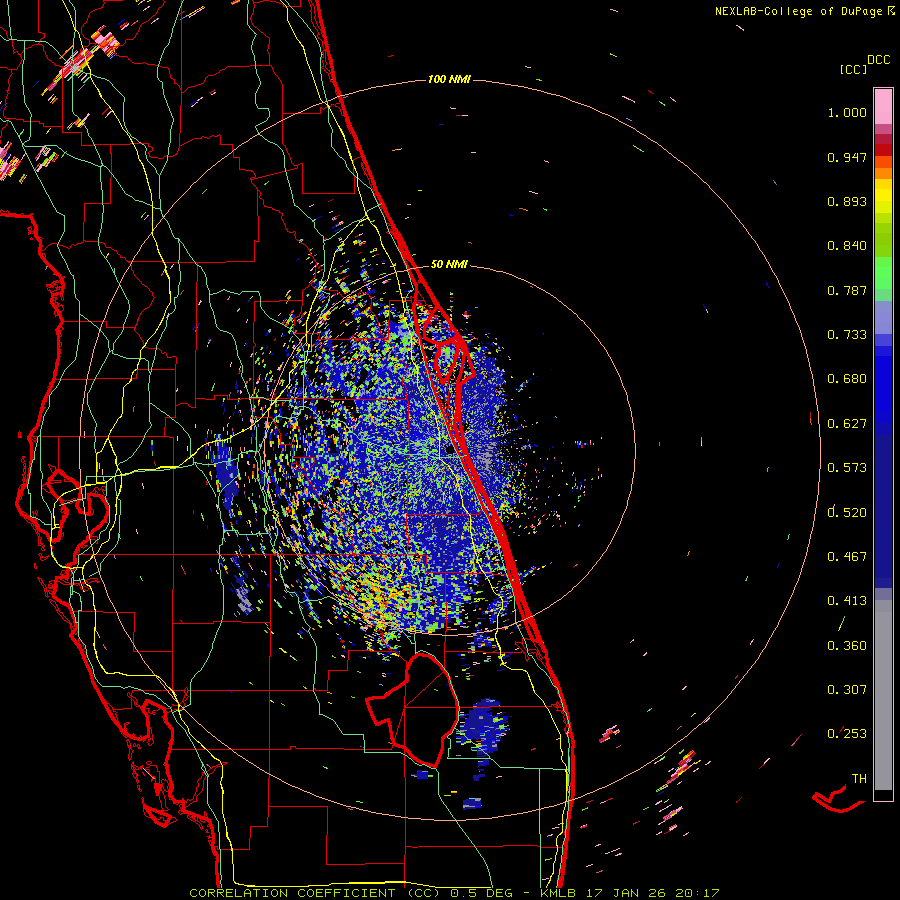Click the 0.627 scale value

847,424
